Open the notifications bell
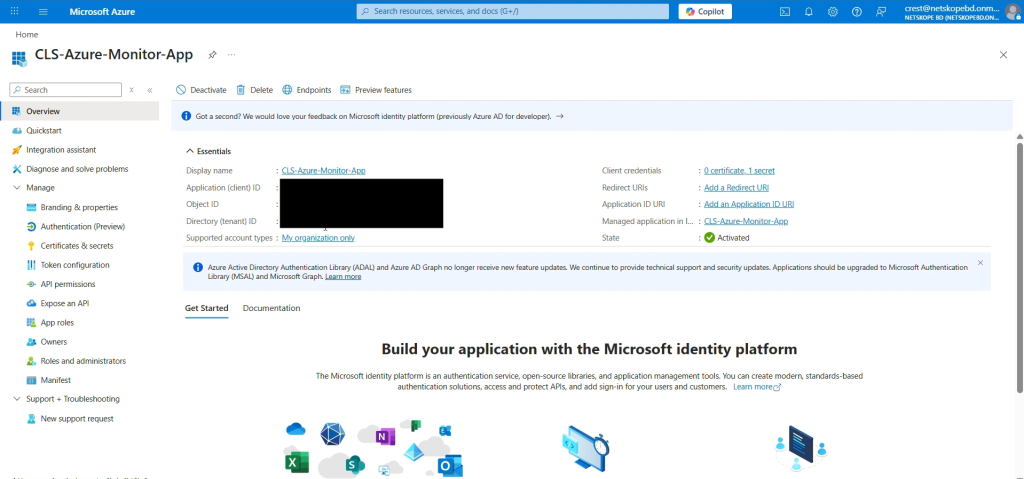The height and width of the screenshot is (479, 1024). (x=808, y=12)
